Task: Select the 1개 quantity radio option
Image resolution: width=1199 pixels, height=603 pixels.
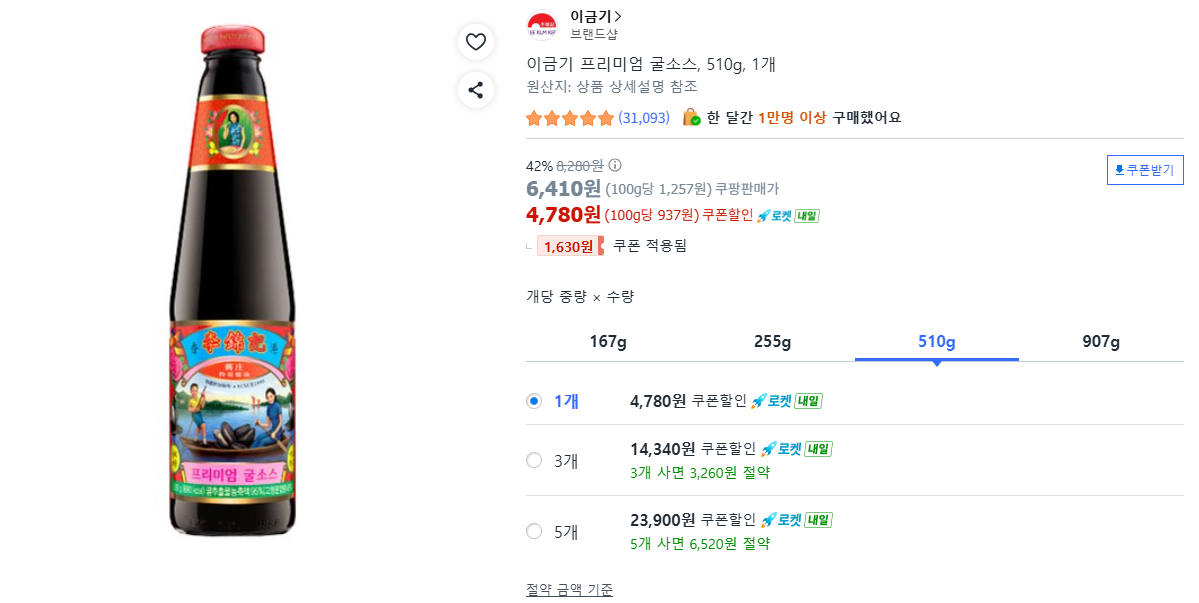Action: [534, 401]
